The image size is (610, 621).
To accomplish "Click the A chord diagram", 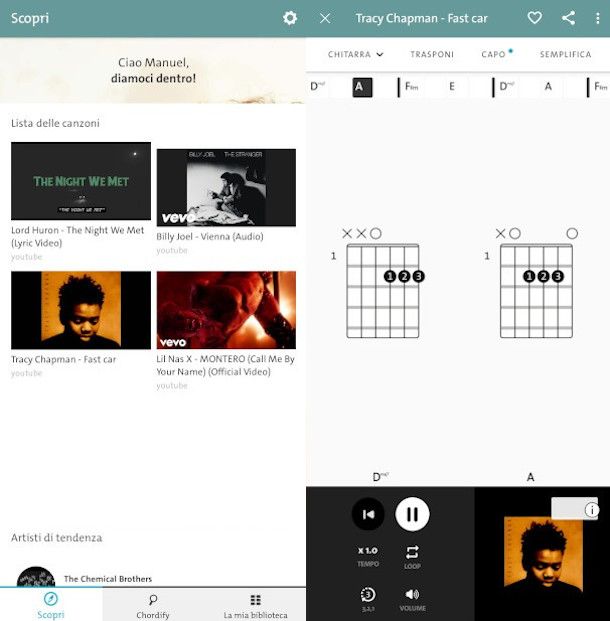I will [x=532, y=284].
